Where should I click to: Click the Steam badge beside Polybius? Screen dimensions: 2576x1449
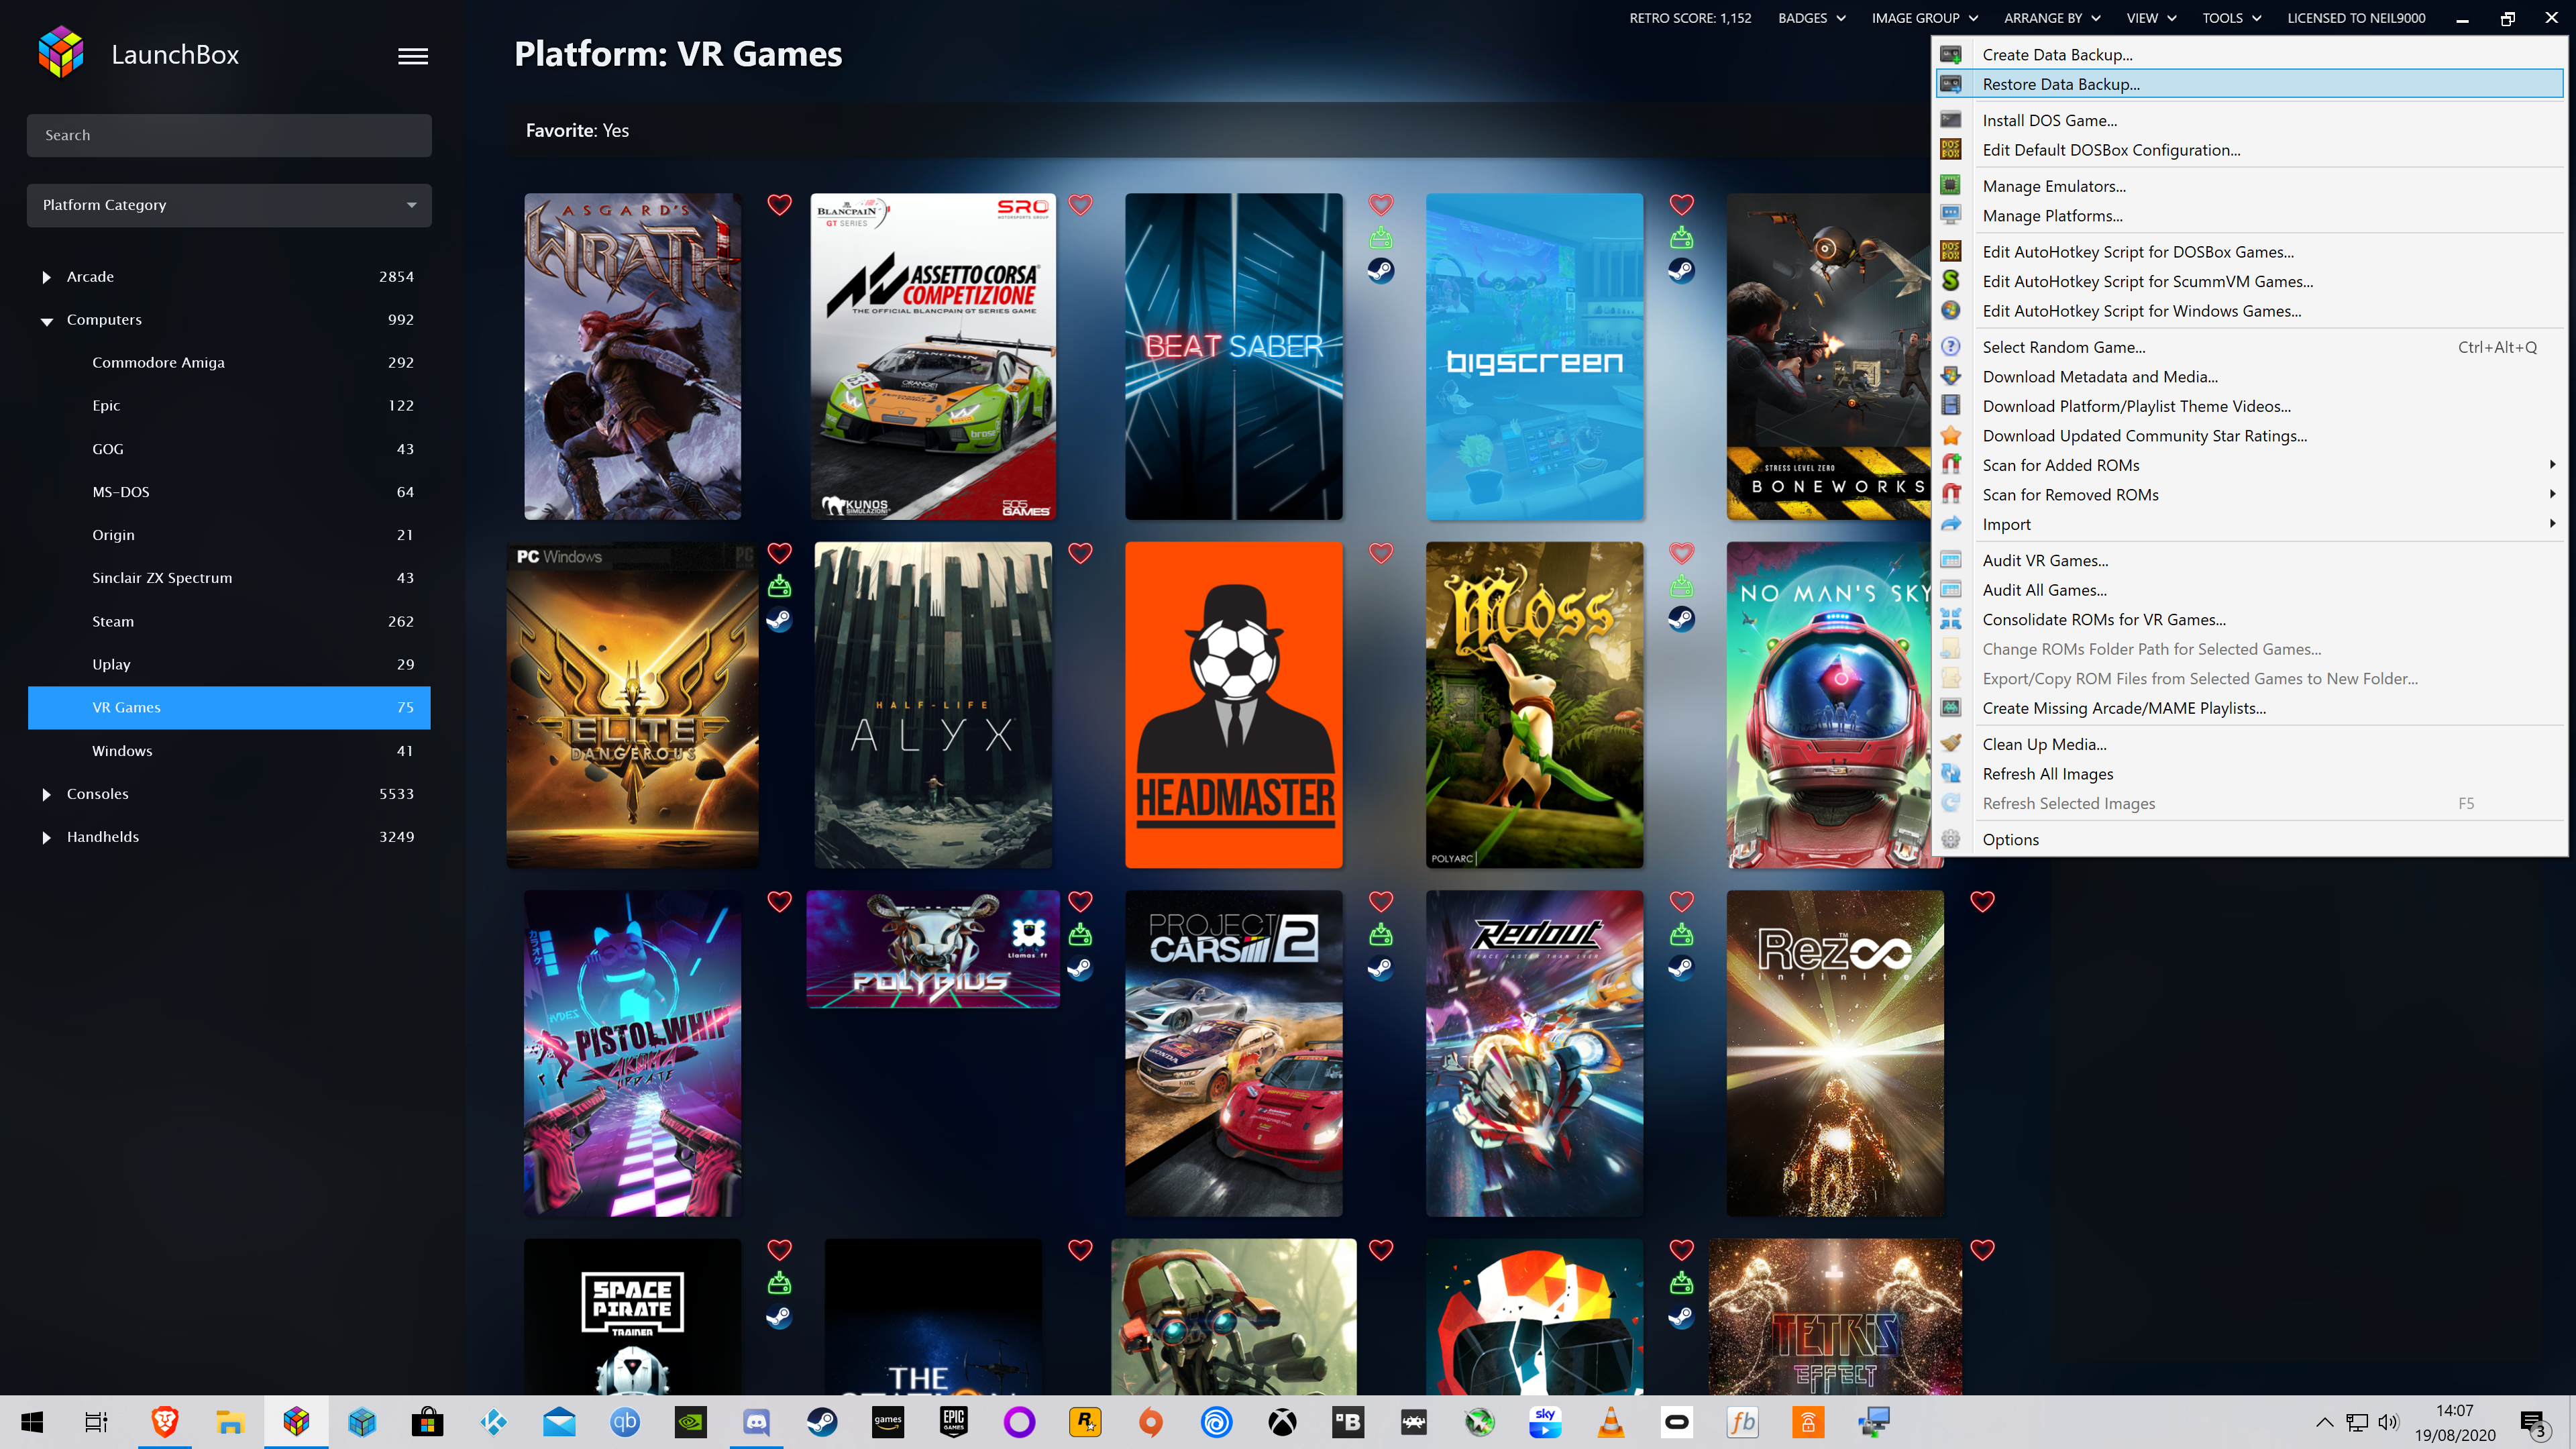[x=1080, y=968]
